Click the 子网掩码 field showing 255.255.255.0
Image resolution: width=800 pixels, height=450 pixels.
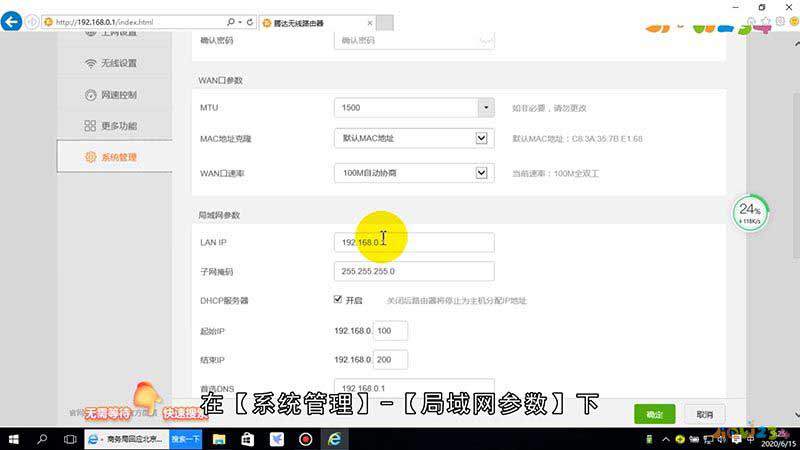[414, 271]
